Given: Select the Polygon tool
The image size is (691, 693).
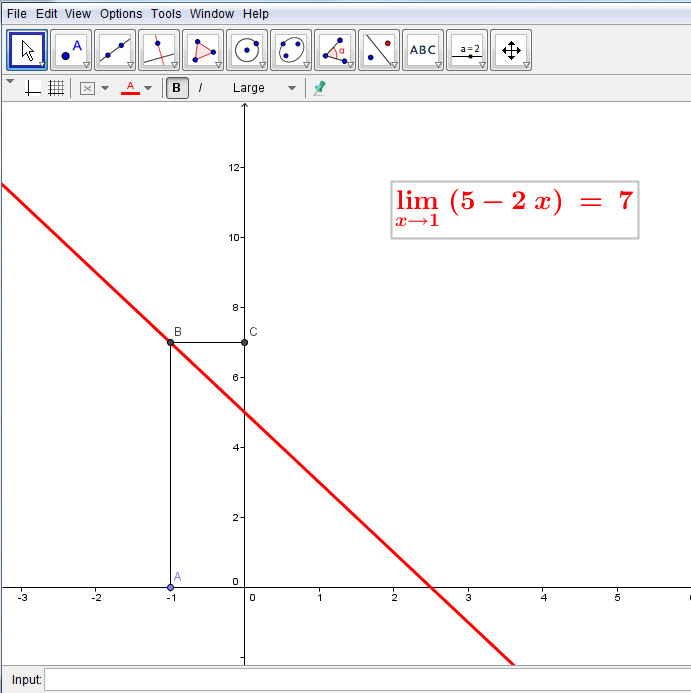Looking at the screenshot, I should pyautogui.click(x=203, y=50).
